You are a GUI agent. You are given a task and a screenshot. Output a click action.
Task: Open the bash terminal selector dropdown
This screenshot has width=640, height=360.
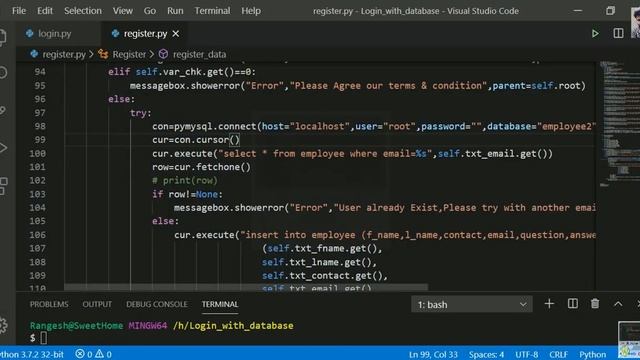click(x=471, y=304)
